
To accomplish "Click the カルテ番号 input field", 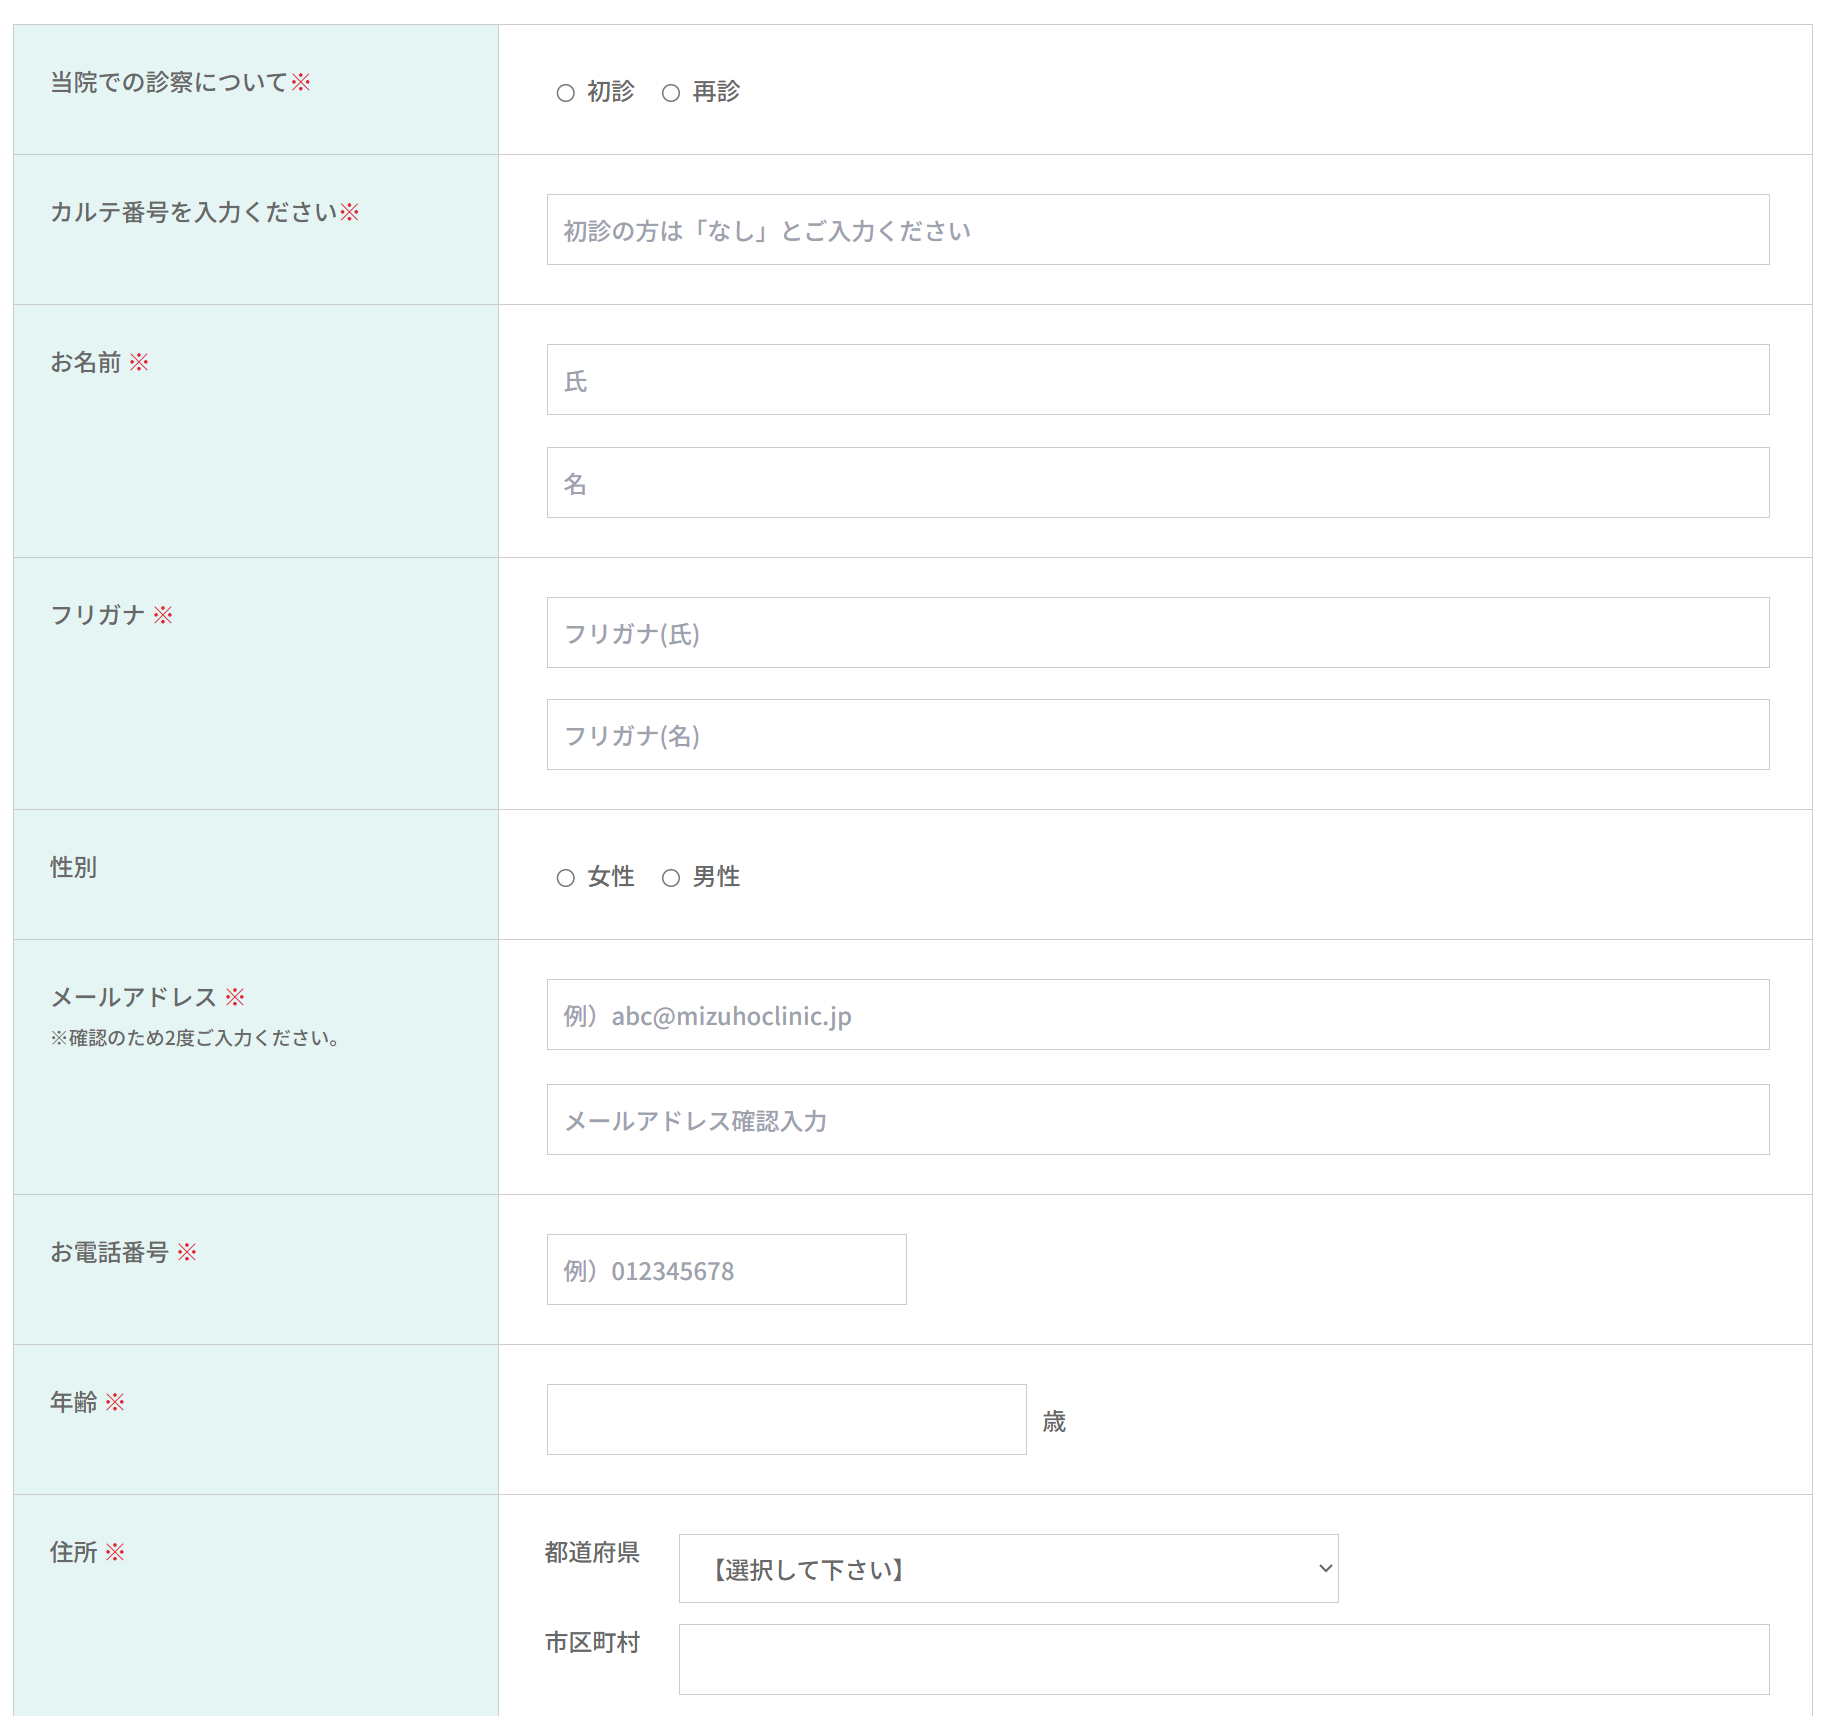I will point(1157,230).
